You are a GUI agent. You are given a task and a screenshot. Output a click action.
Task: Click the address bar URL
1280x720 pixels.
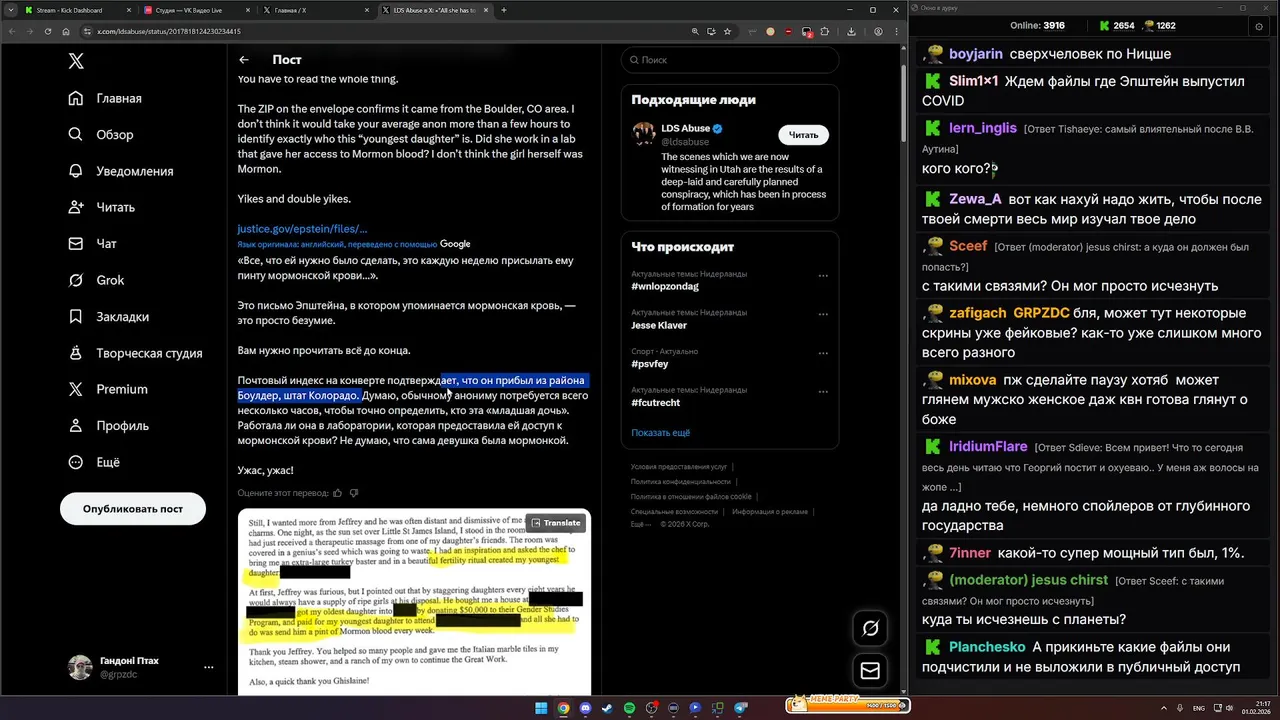168,31
